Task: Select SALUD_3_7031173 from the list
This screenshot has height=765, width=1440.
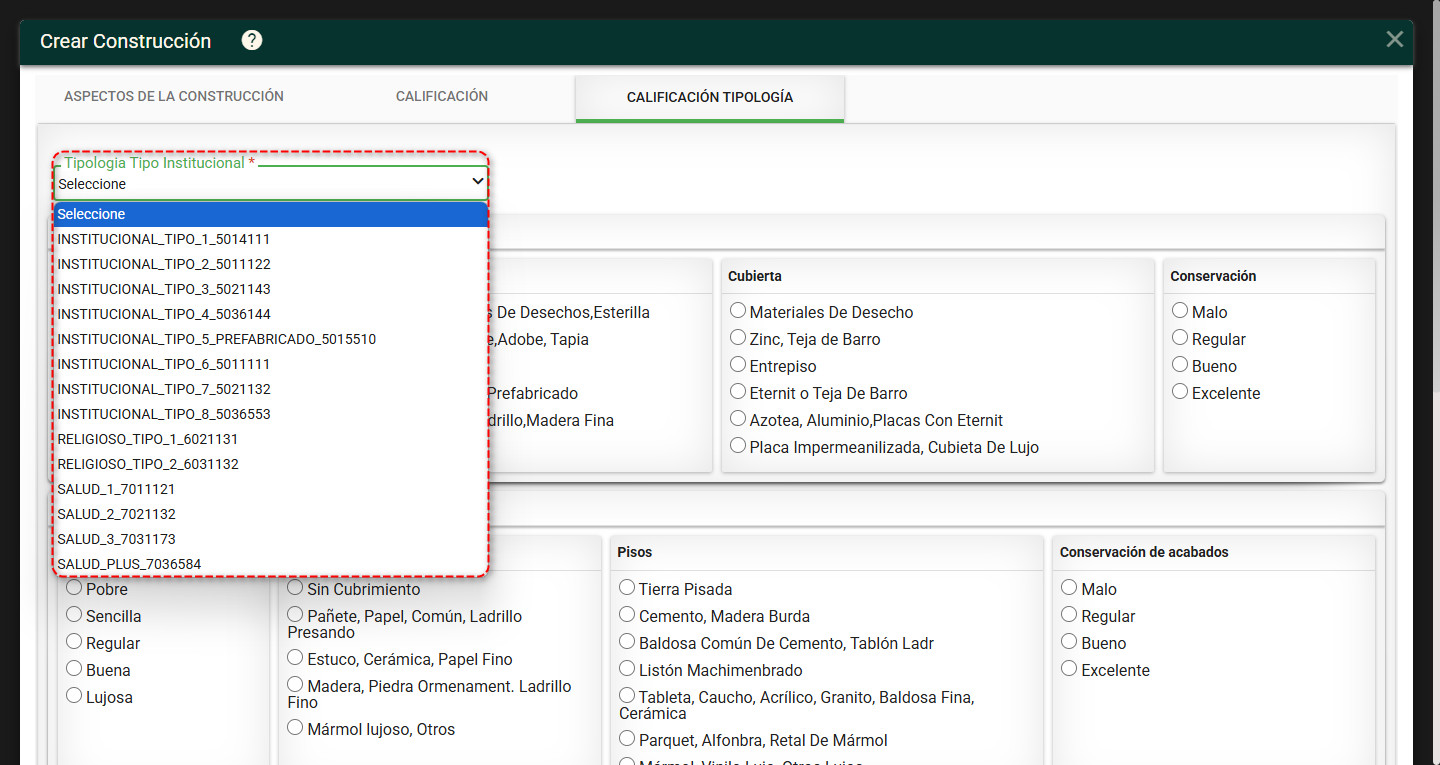Action: [271, 539]
